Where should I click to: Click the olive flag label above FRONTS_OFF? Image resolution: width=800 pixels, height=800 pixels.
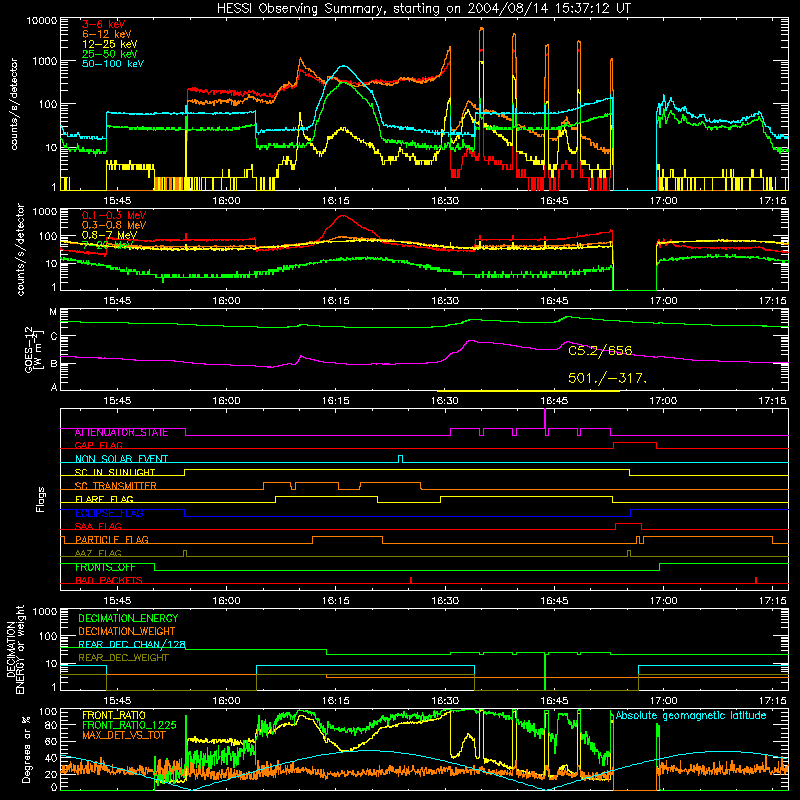(98, 553)
